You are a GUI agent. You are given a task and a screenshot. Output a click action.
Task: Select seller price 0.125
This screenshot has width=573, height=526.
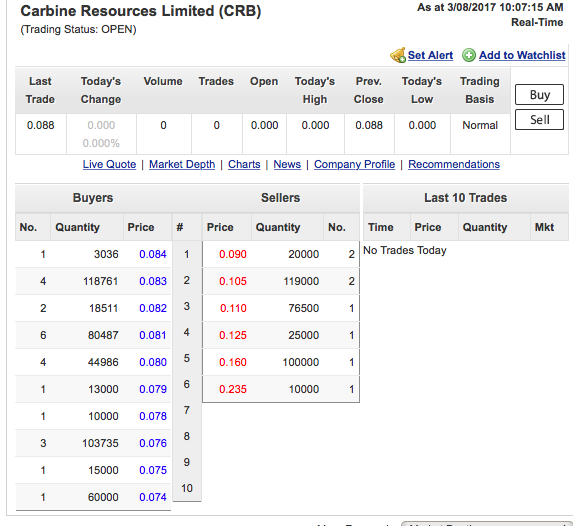click(233, 335)
